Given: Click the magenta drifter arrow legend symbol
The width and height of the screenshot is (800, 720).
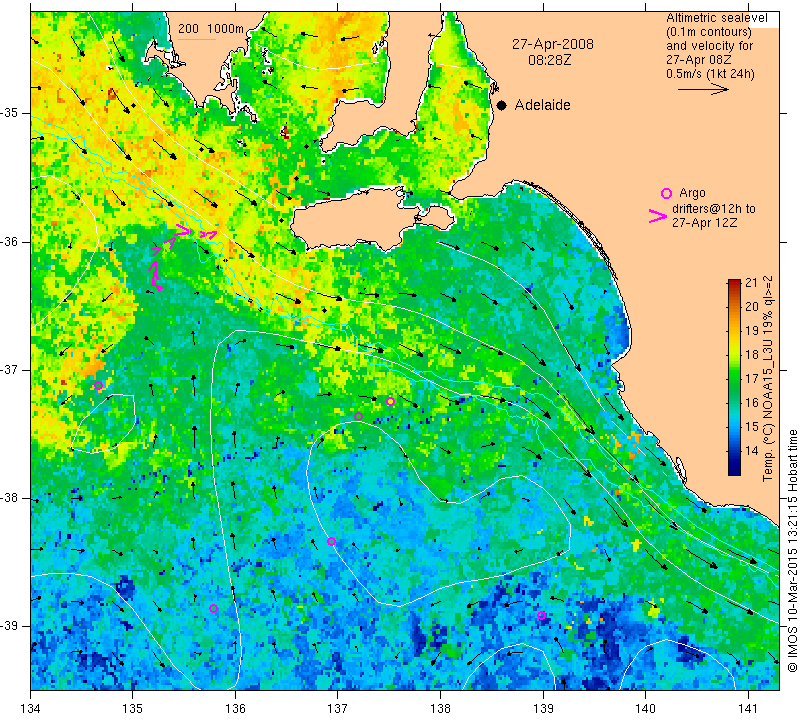Looking at the screenshot, I should tap(658, 216).
